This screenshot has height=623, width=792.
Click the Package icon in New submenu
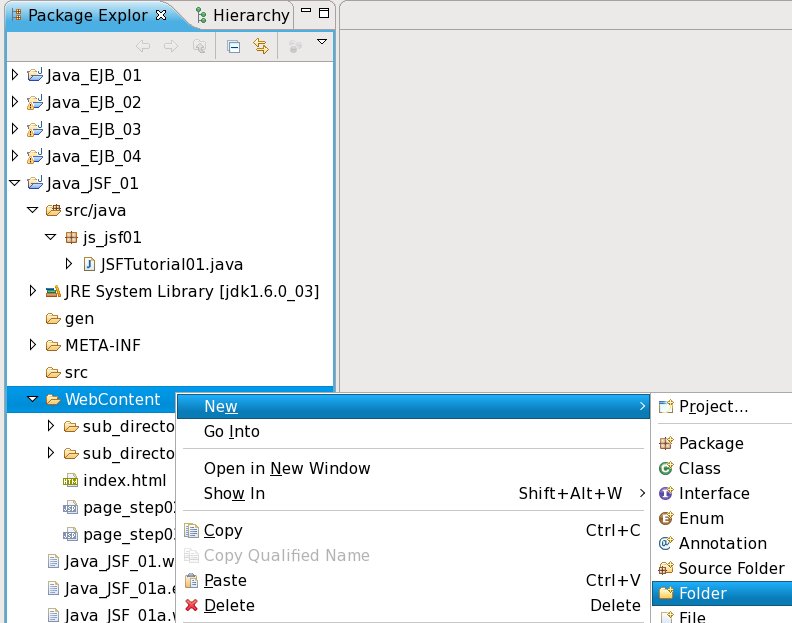(666, 443)
